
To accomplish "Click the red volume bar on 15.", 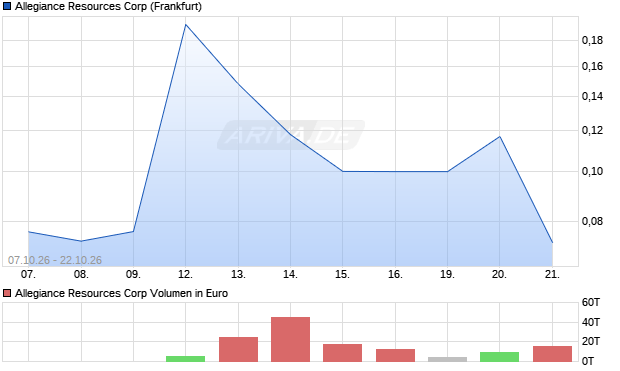I will point(342,353).
